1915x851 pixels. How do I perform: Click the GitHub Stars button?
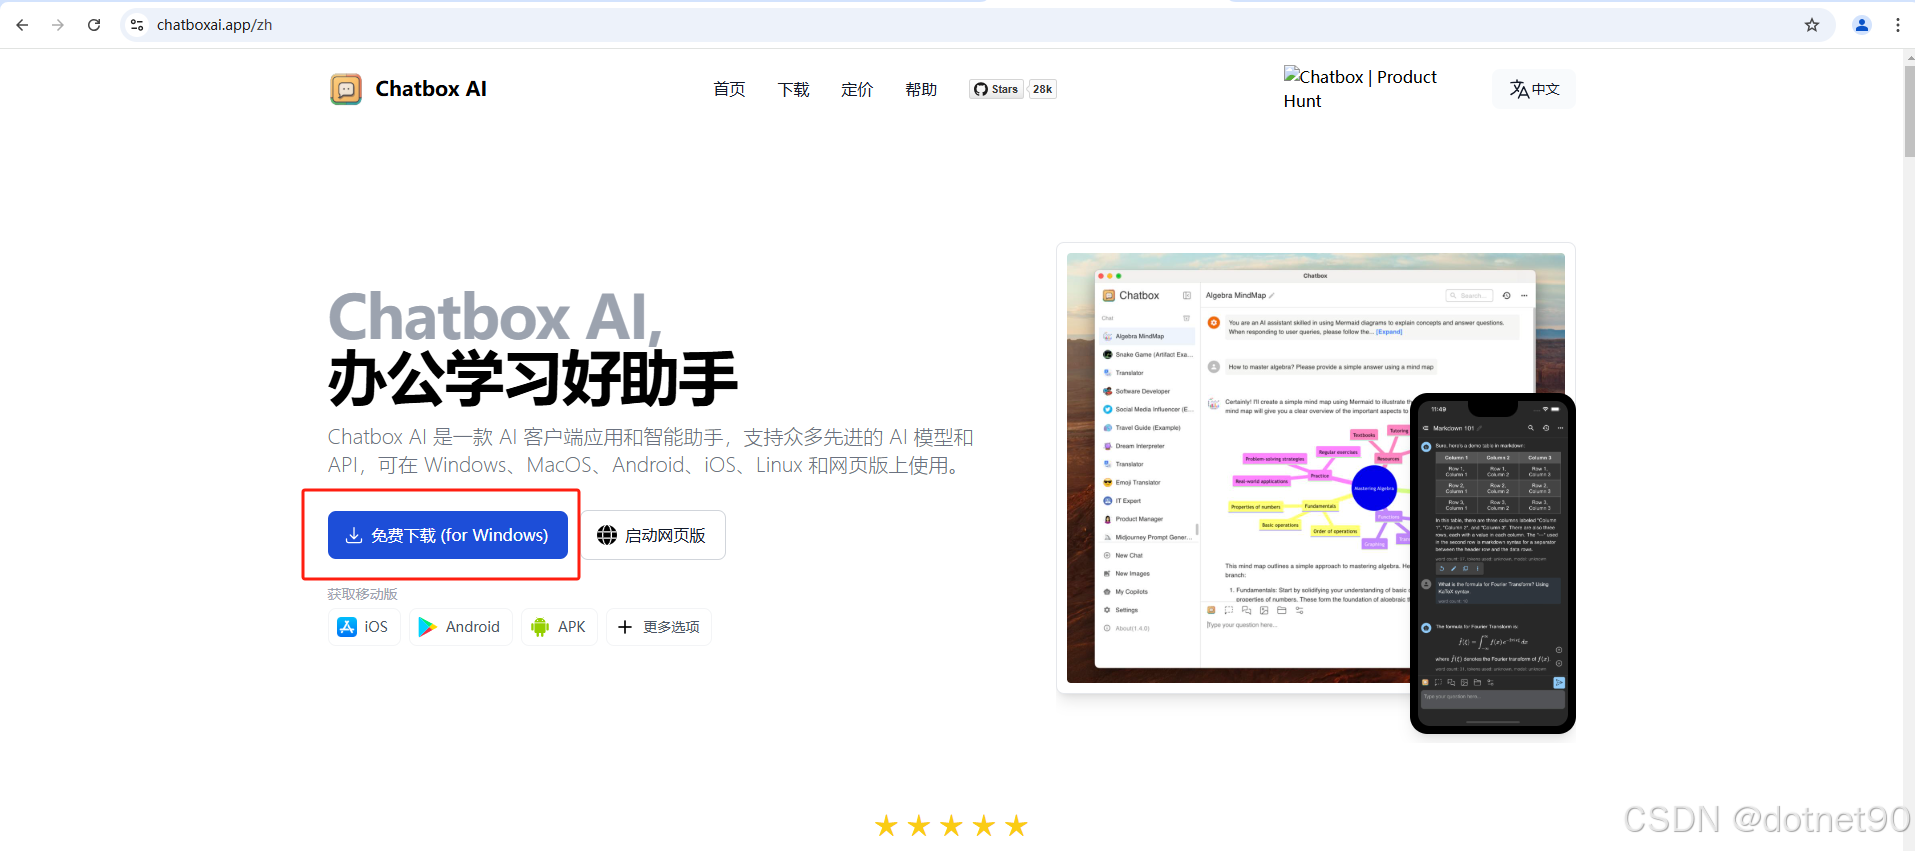click(x=996, y=89)
